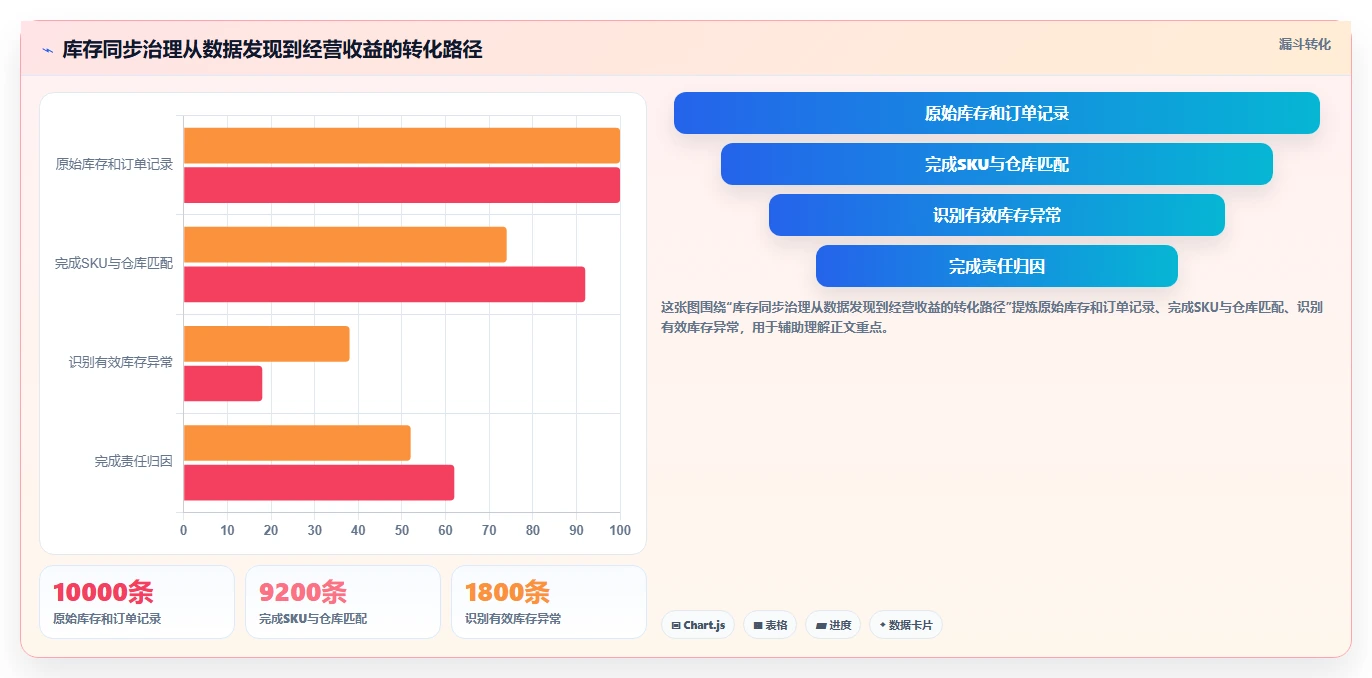This screenshot has height=678, width=1372.
Task: Click the x-axis tick 0
Action: 183,530
